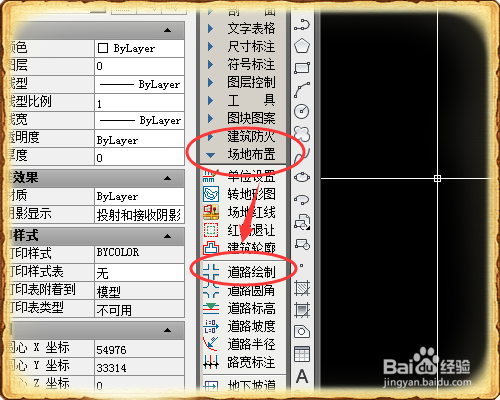This screenshot has height=400, width=500.
Task: Click the 颜色 ByLayer color swatch
Action: (103, 48)
